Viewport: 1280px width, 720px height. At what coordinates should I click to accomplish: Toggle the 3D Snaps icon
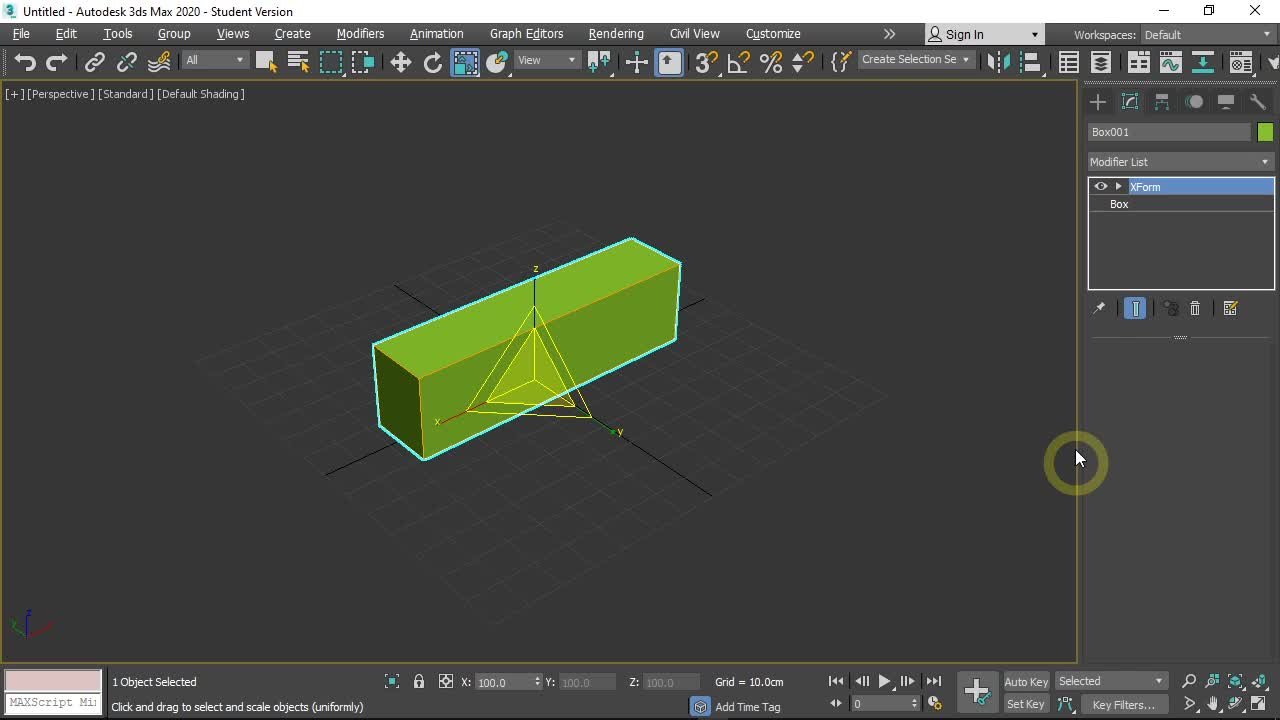point(705,62)
